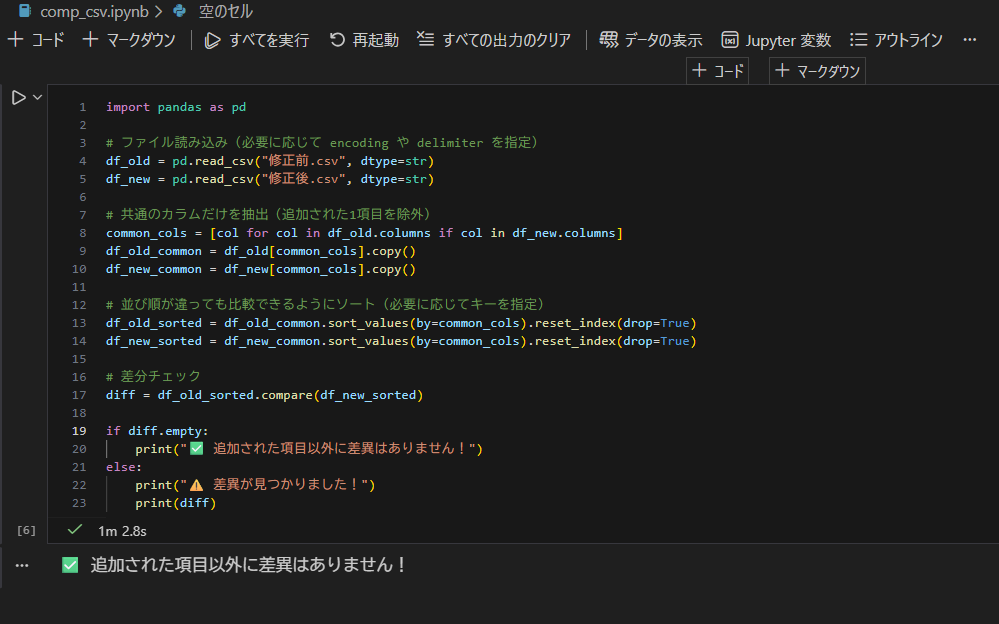Image resolution: width=999 pixels, height=624 pixels.
Task: Add a markdown cell via main toolbar マークダウン
Action: 129,40
